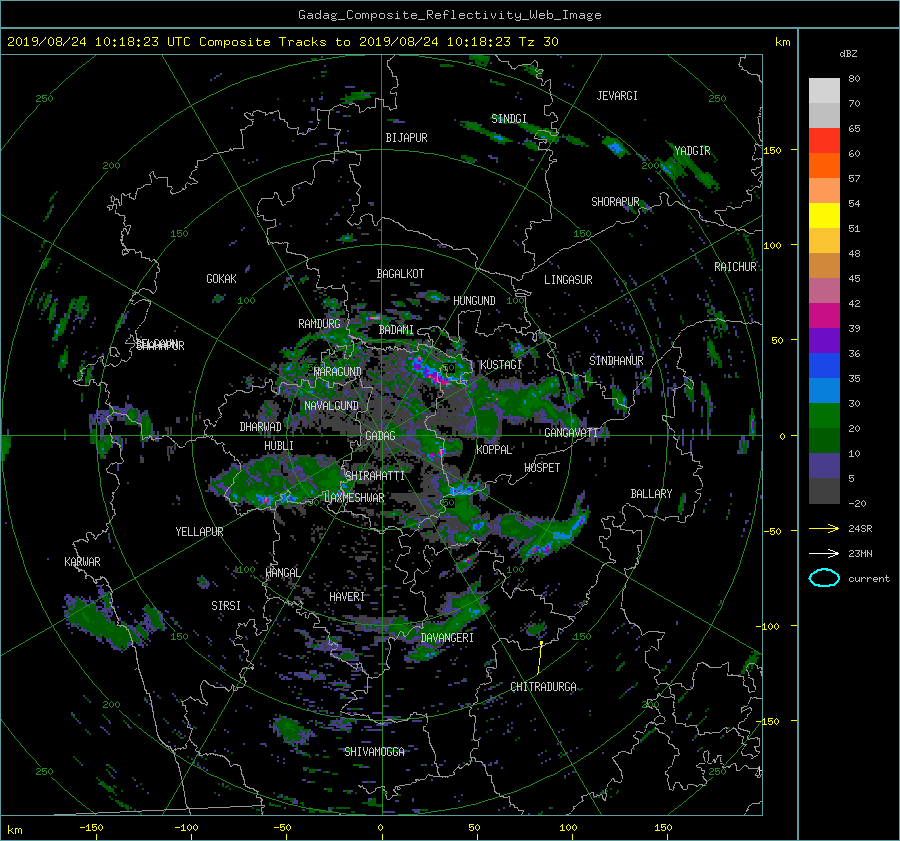
Task: Click the DHARWAD city label
Action: [x=261, y=427]
